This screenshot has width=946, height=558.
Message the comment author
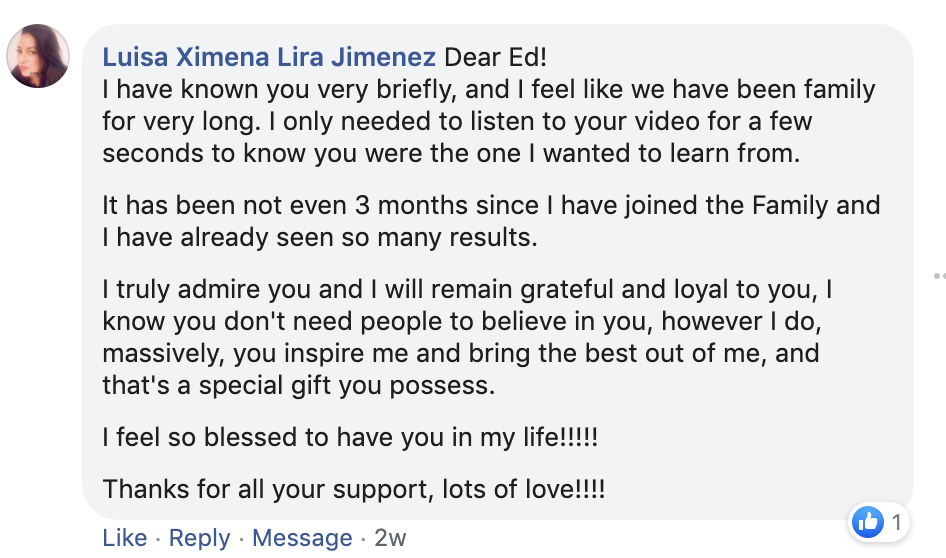[x=302, y=538]
